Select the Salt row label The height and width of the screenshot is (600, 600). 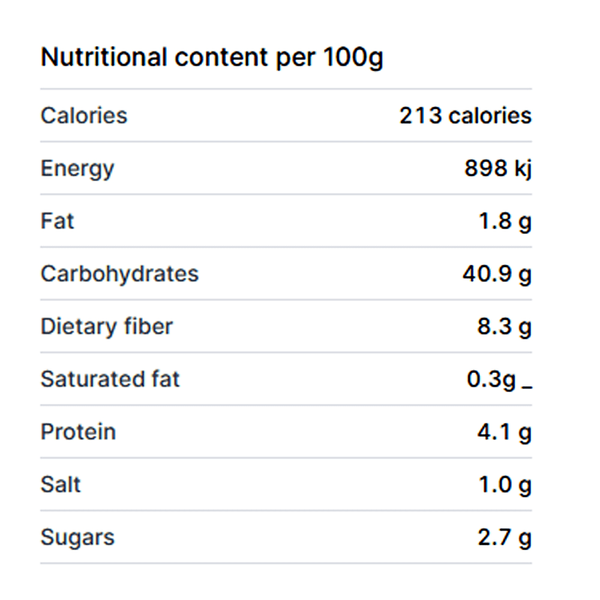click(61, 485)
